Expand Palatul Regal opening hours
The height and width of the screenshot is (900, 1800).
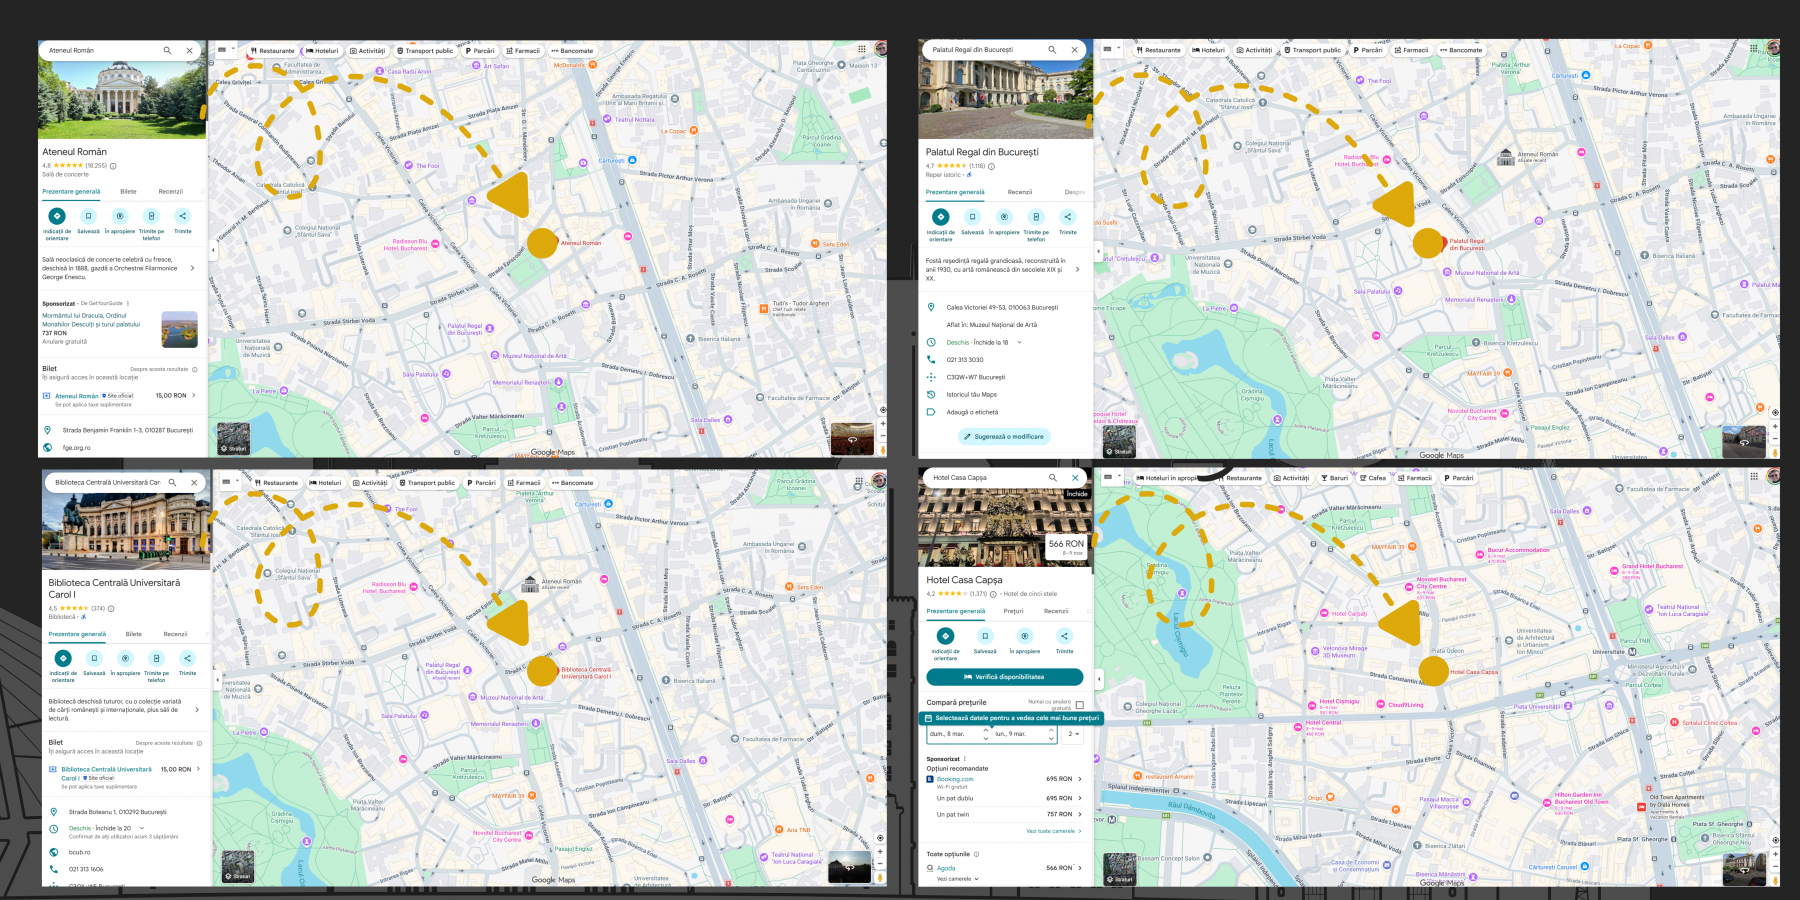[1019, 343]
